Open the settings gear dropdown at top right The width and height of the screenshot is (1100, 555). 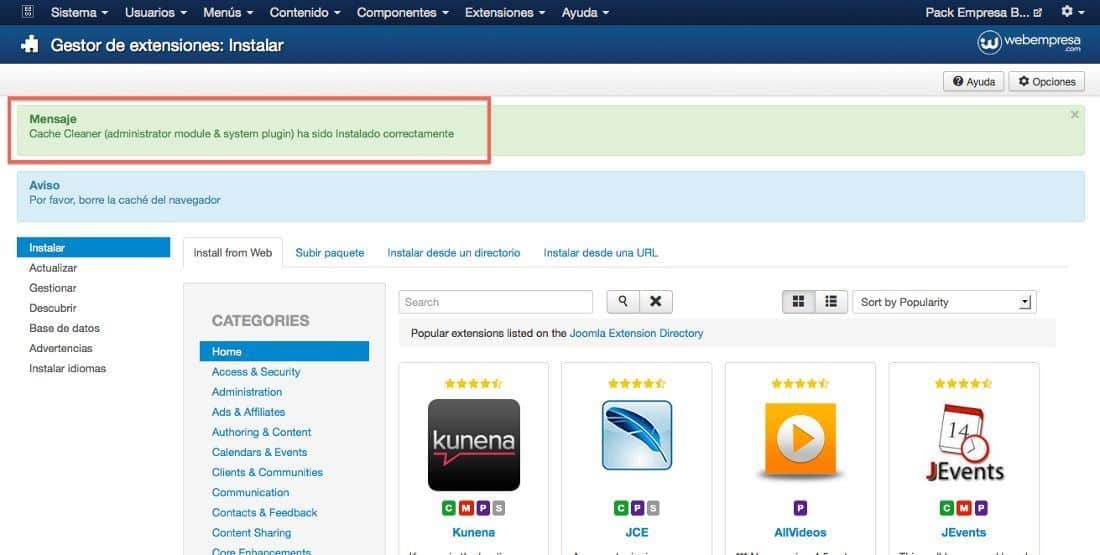tap(1071, 12)
